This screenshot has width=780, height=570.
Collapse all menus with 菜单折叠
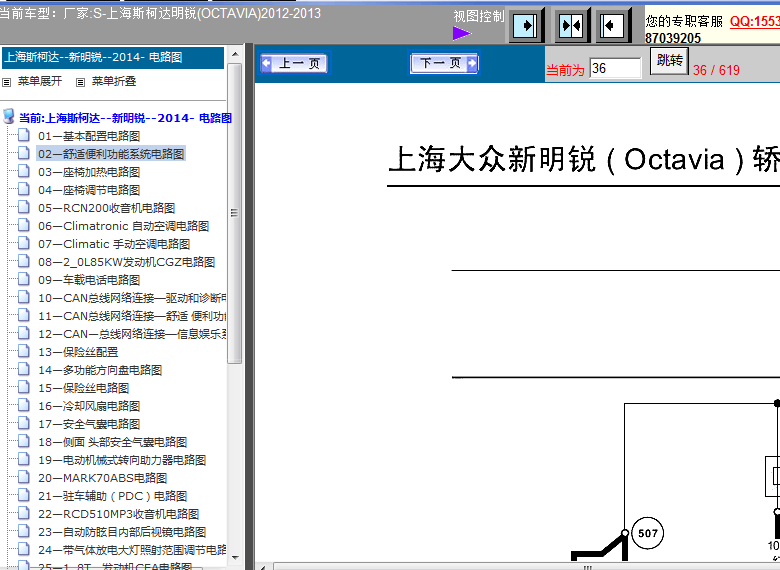tap(114, 81)
